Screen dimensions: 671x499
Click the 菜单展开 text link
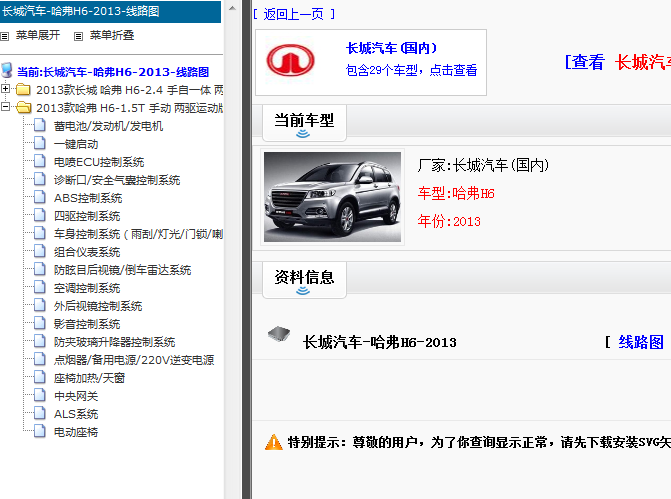point(38,35)
